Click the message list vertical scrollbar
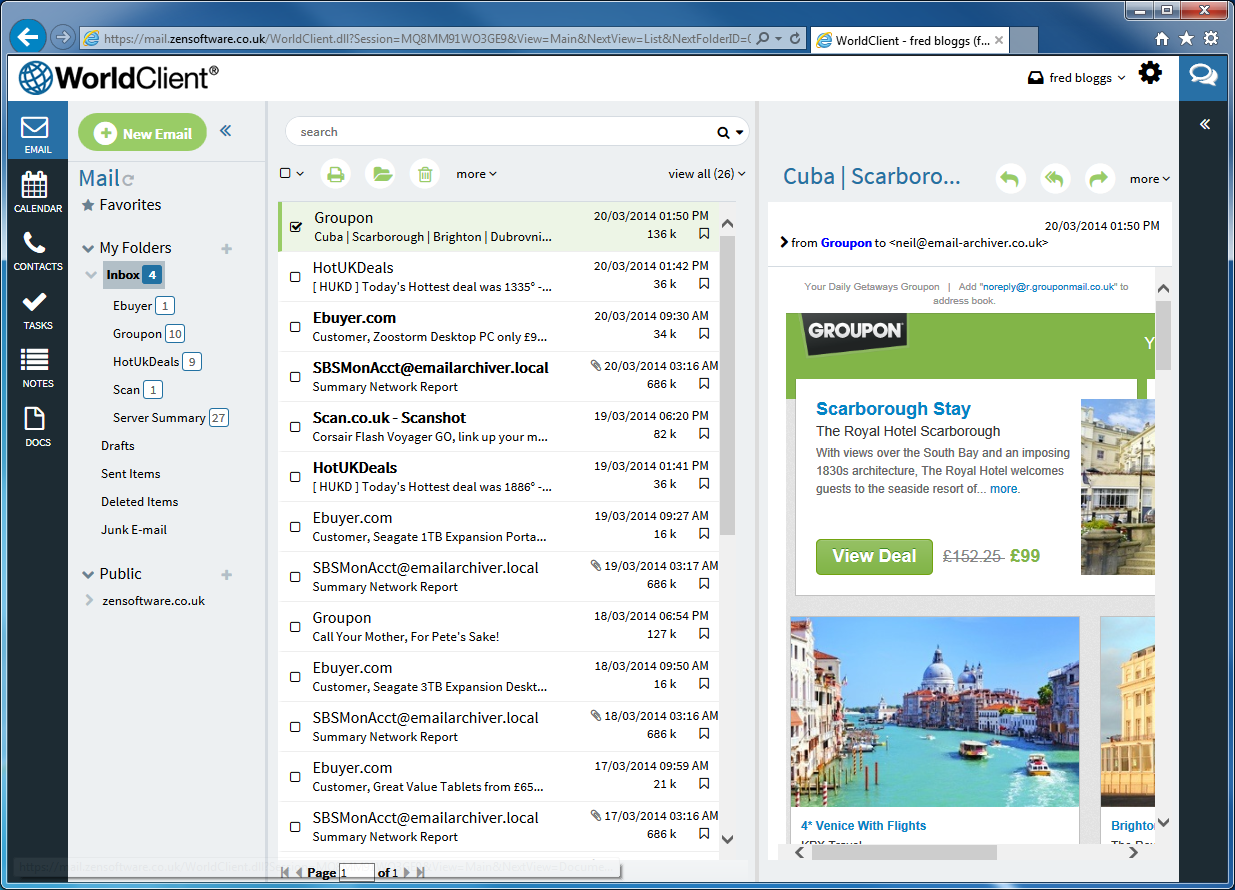Screen dimensions: 1235x890 (727, 385)
